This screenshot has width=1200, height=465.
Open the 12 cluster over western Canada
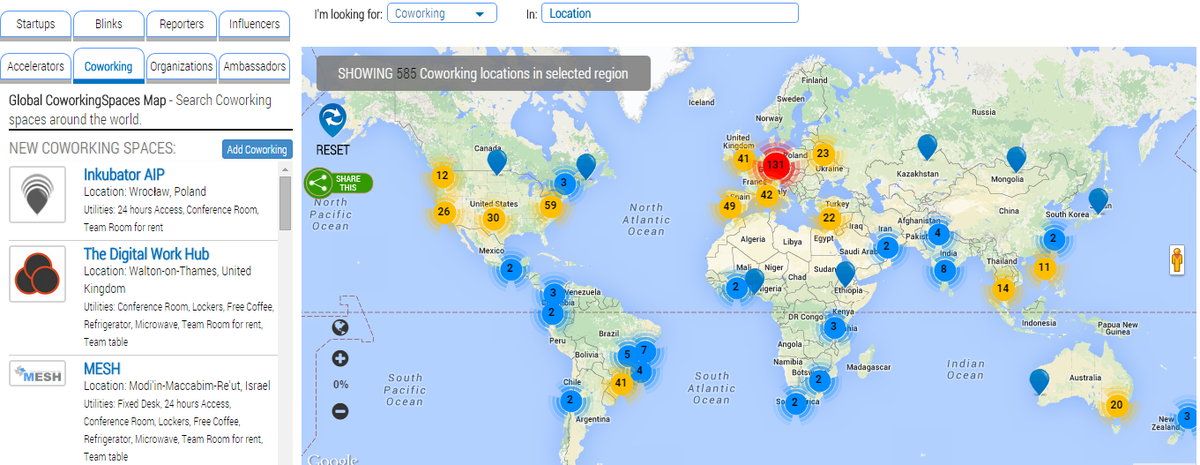click(x=442, y=176)
